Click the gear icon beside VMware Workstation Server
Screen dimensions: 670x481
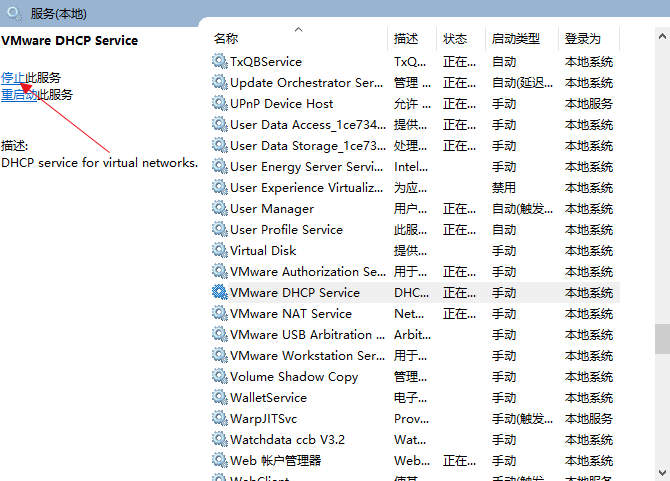click(220, 355)
